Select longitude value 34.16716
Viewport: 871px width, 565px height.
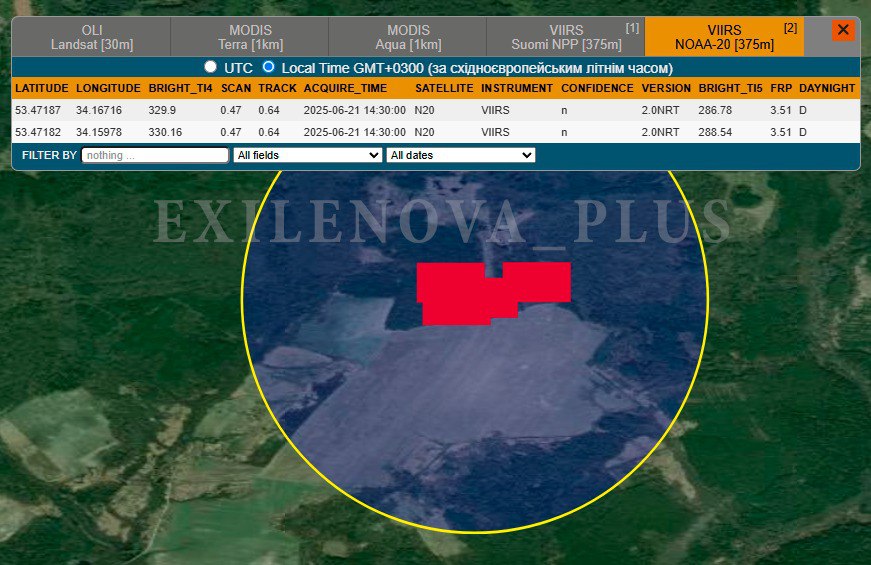99,110
